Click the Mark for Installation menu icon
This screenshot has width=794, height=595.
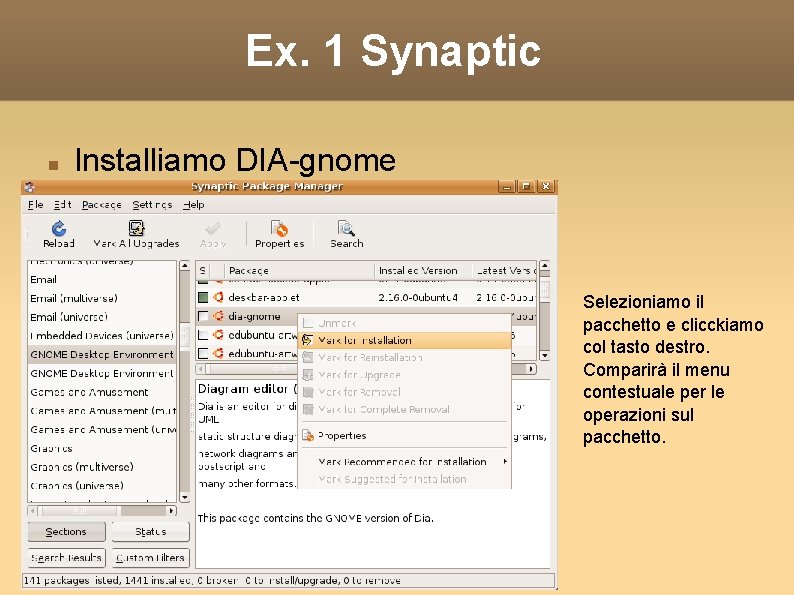[x=307, y=340]
